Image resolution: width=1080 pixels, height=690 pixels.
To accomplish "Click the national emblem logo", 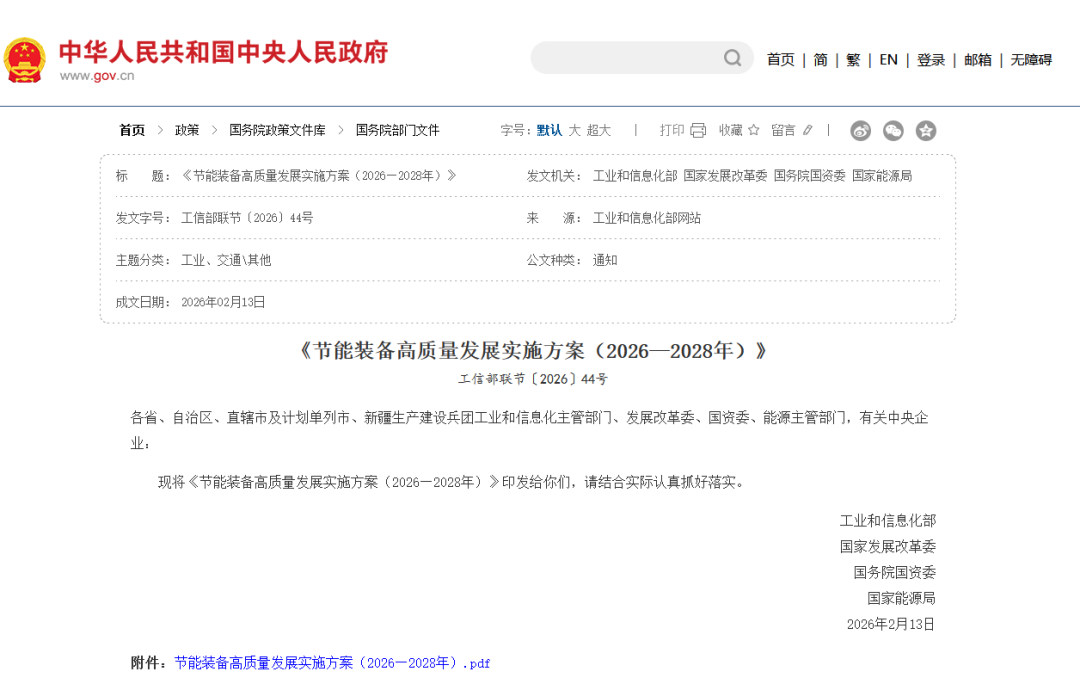I will pyautogui.click(x=24, y=59).
